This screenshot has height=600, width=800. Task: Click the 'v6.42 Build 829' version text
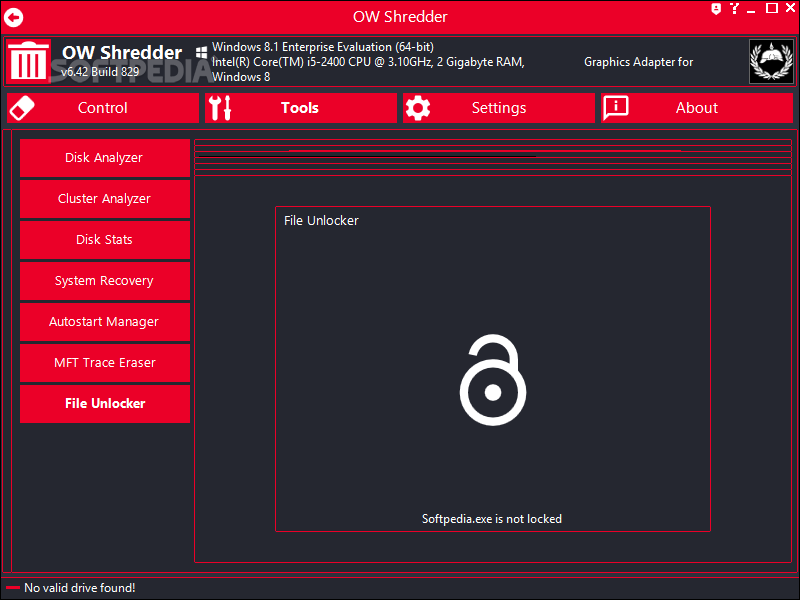coord(100,72)
